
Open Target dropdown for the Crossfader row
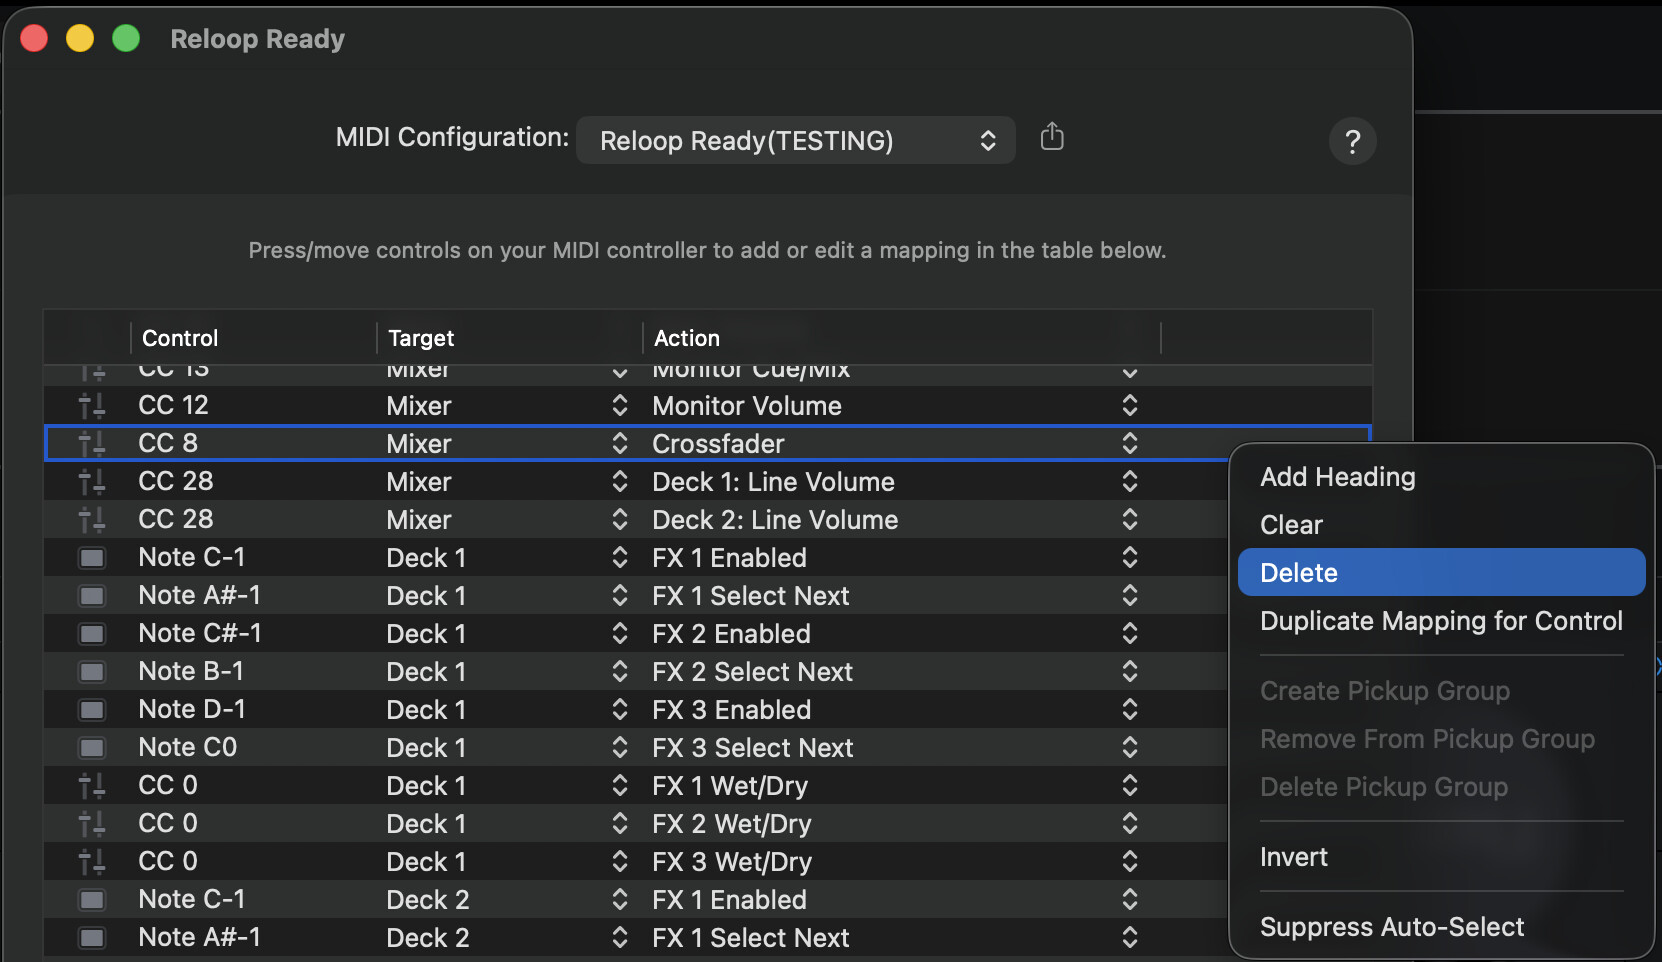coord(619,444)
